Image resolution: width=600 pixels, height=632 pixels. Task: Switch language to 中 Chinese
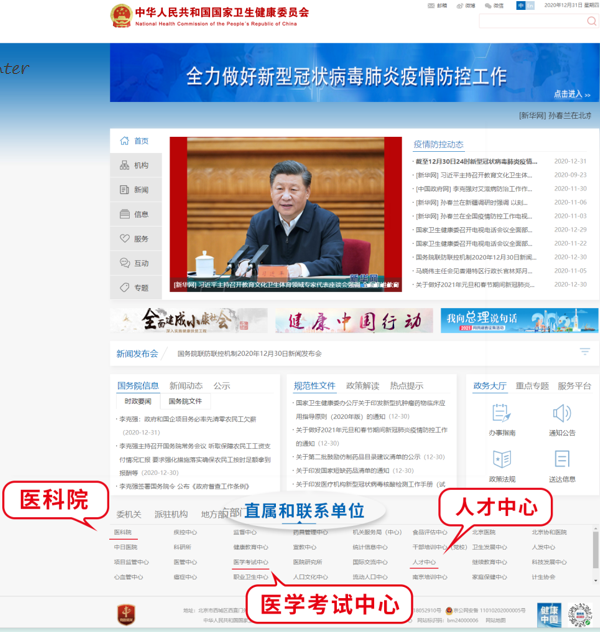coord(520,6)
